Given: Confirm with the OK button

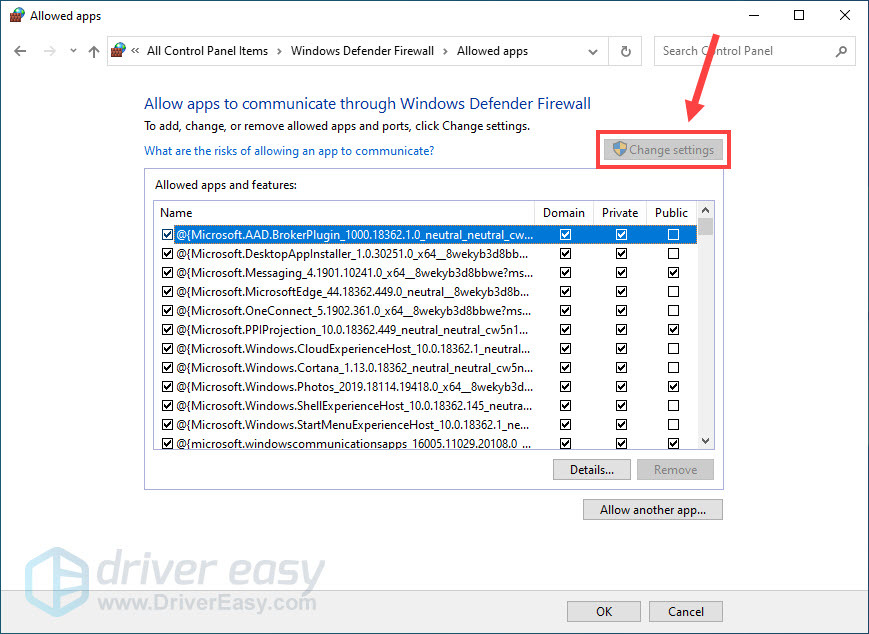Looking at the screenshot, I should tap(604, 611).
